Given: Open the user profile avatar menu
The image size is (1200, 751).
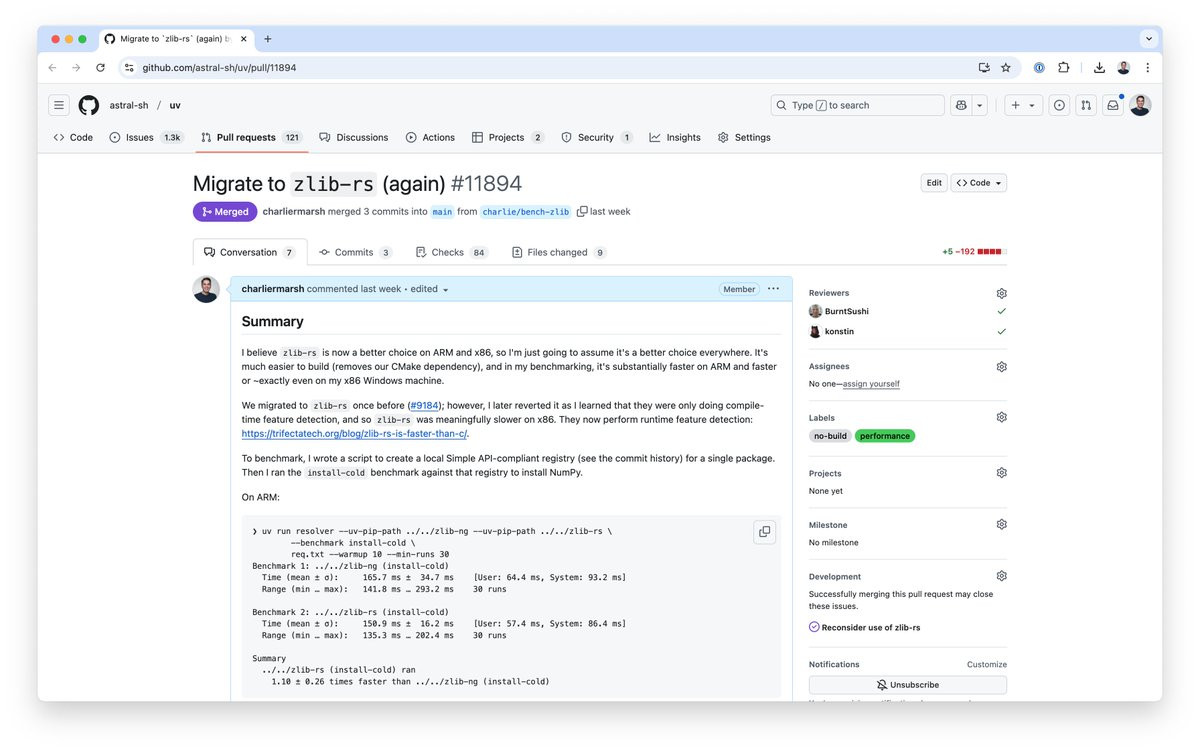Looking at the screenshot, I should coord(1140,105).
